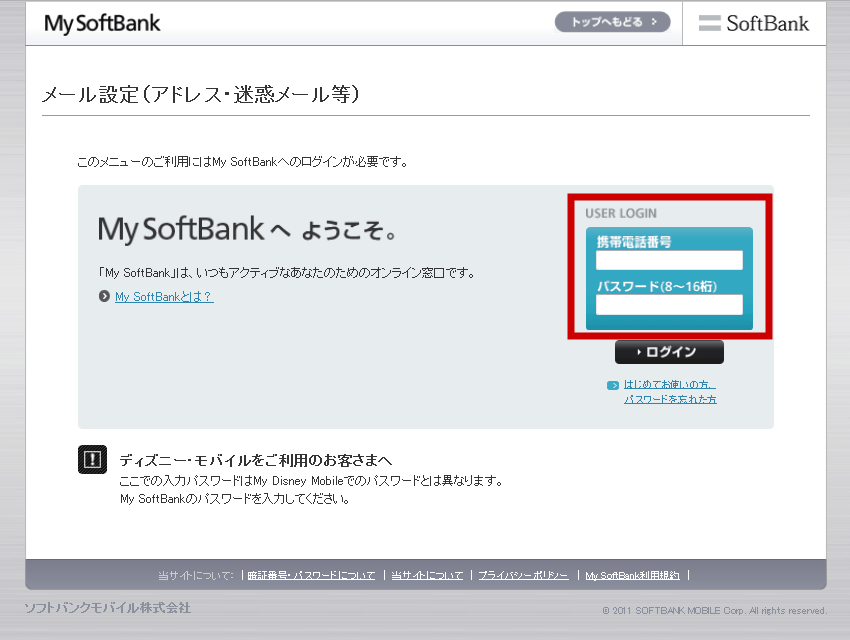
Task: Open はじめてお使いの方 link
Action: coord(669,384)
